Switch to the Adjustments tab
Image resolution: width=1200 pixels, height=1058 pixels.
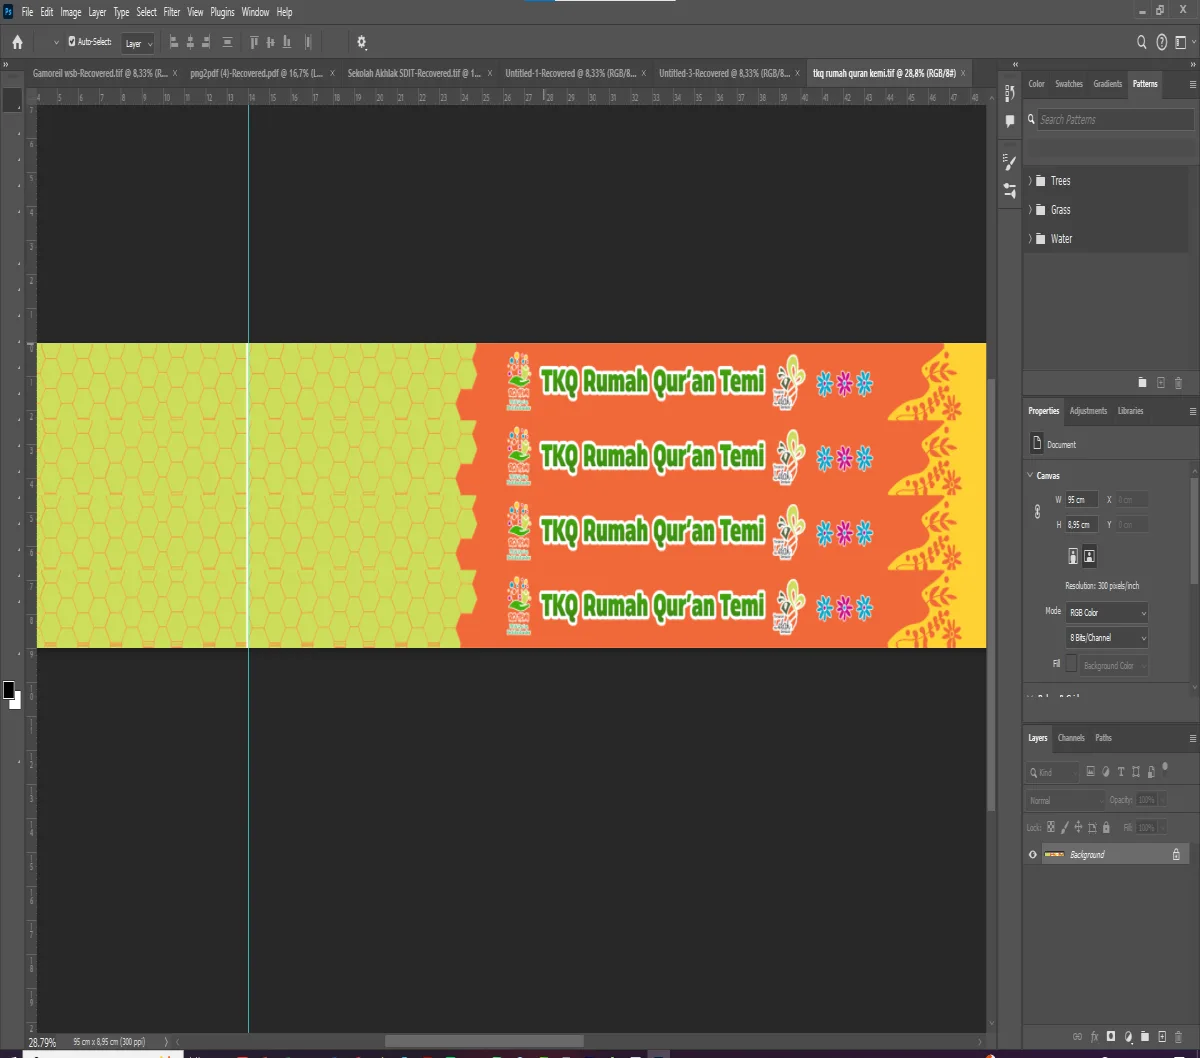click(x=1088, y=411)
